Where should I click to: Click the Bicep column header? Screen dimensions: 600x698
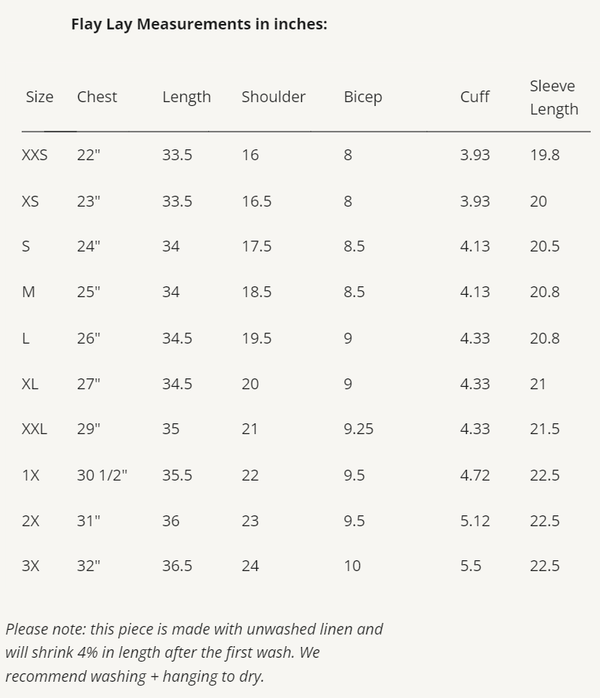coord(363,97)
